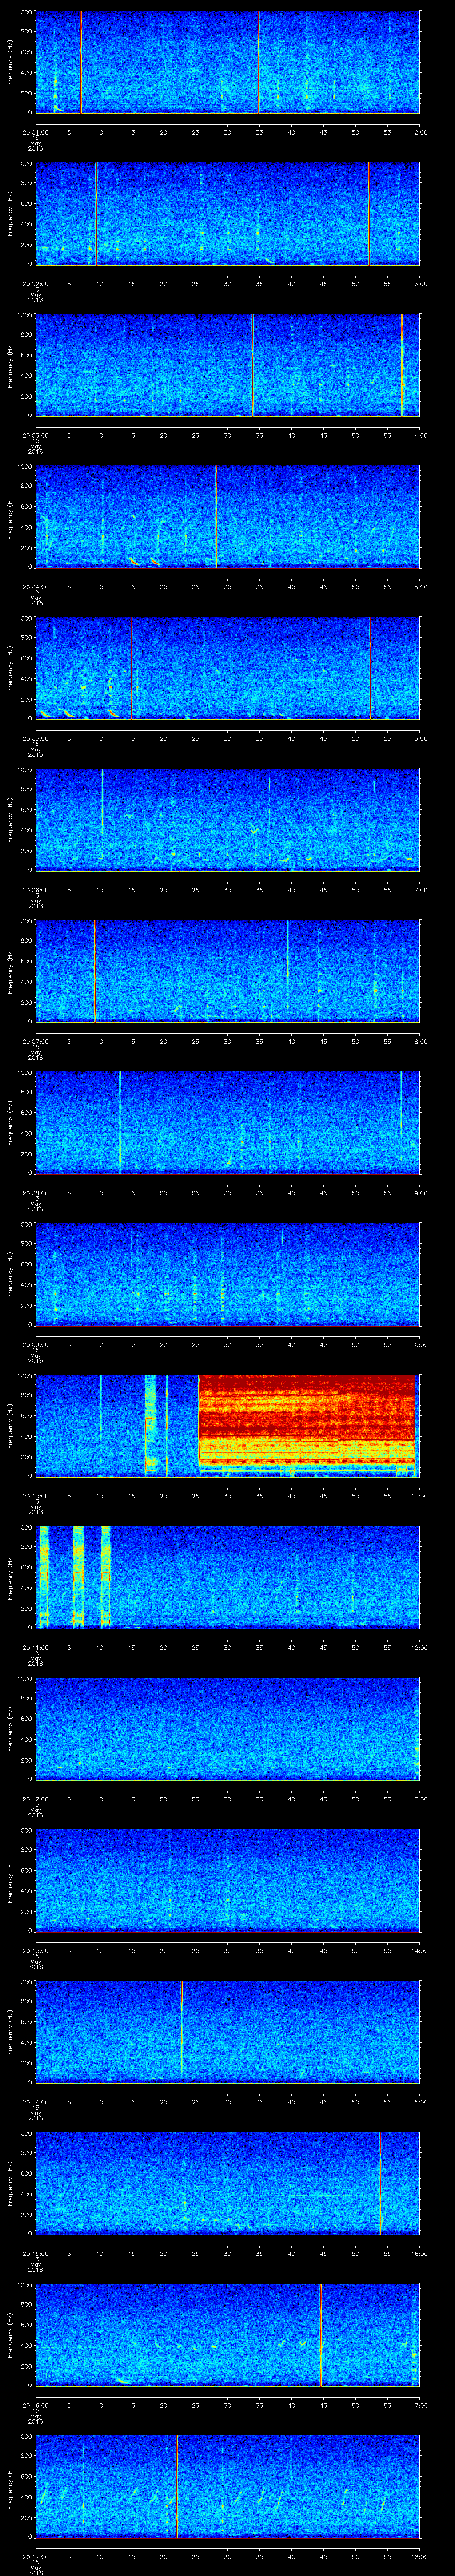Pick the orange line near 13 seconds in the 20:08:00 panel
The width and height of the screenshot is (455, 2576).
tap(120, 1121)
